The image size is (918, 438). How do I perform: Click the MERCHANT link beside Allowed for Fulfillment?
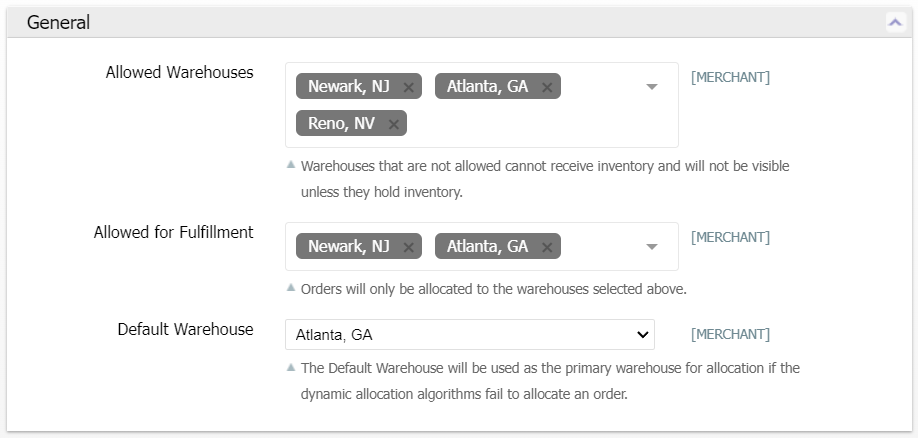tap(730, 237)
